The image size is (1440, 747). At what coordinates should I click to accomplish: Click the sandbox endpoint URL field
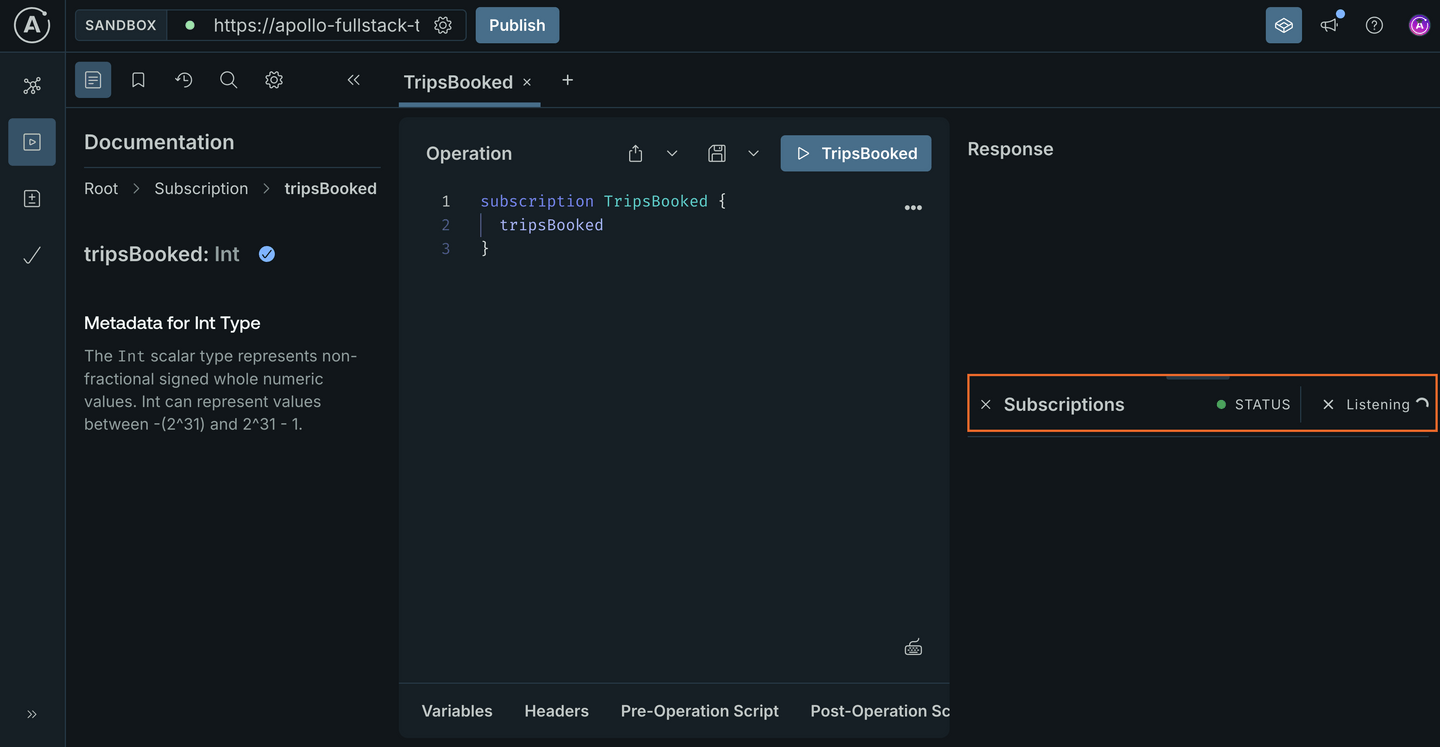coord(315,25)
